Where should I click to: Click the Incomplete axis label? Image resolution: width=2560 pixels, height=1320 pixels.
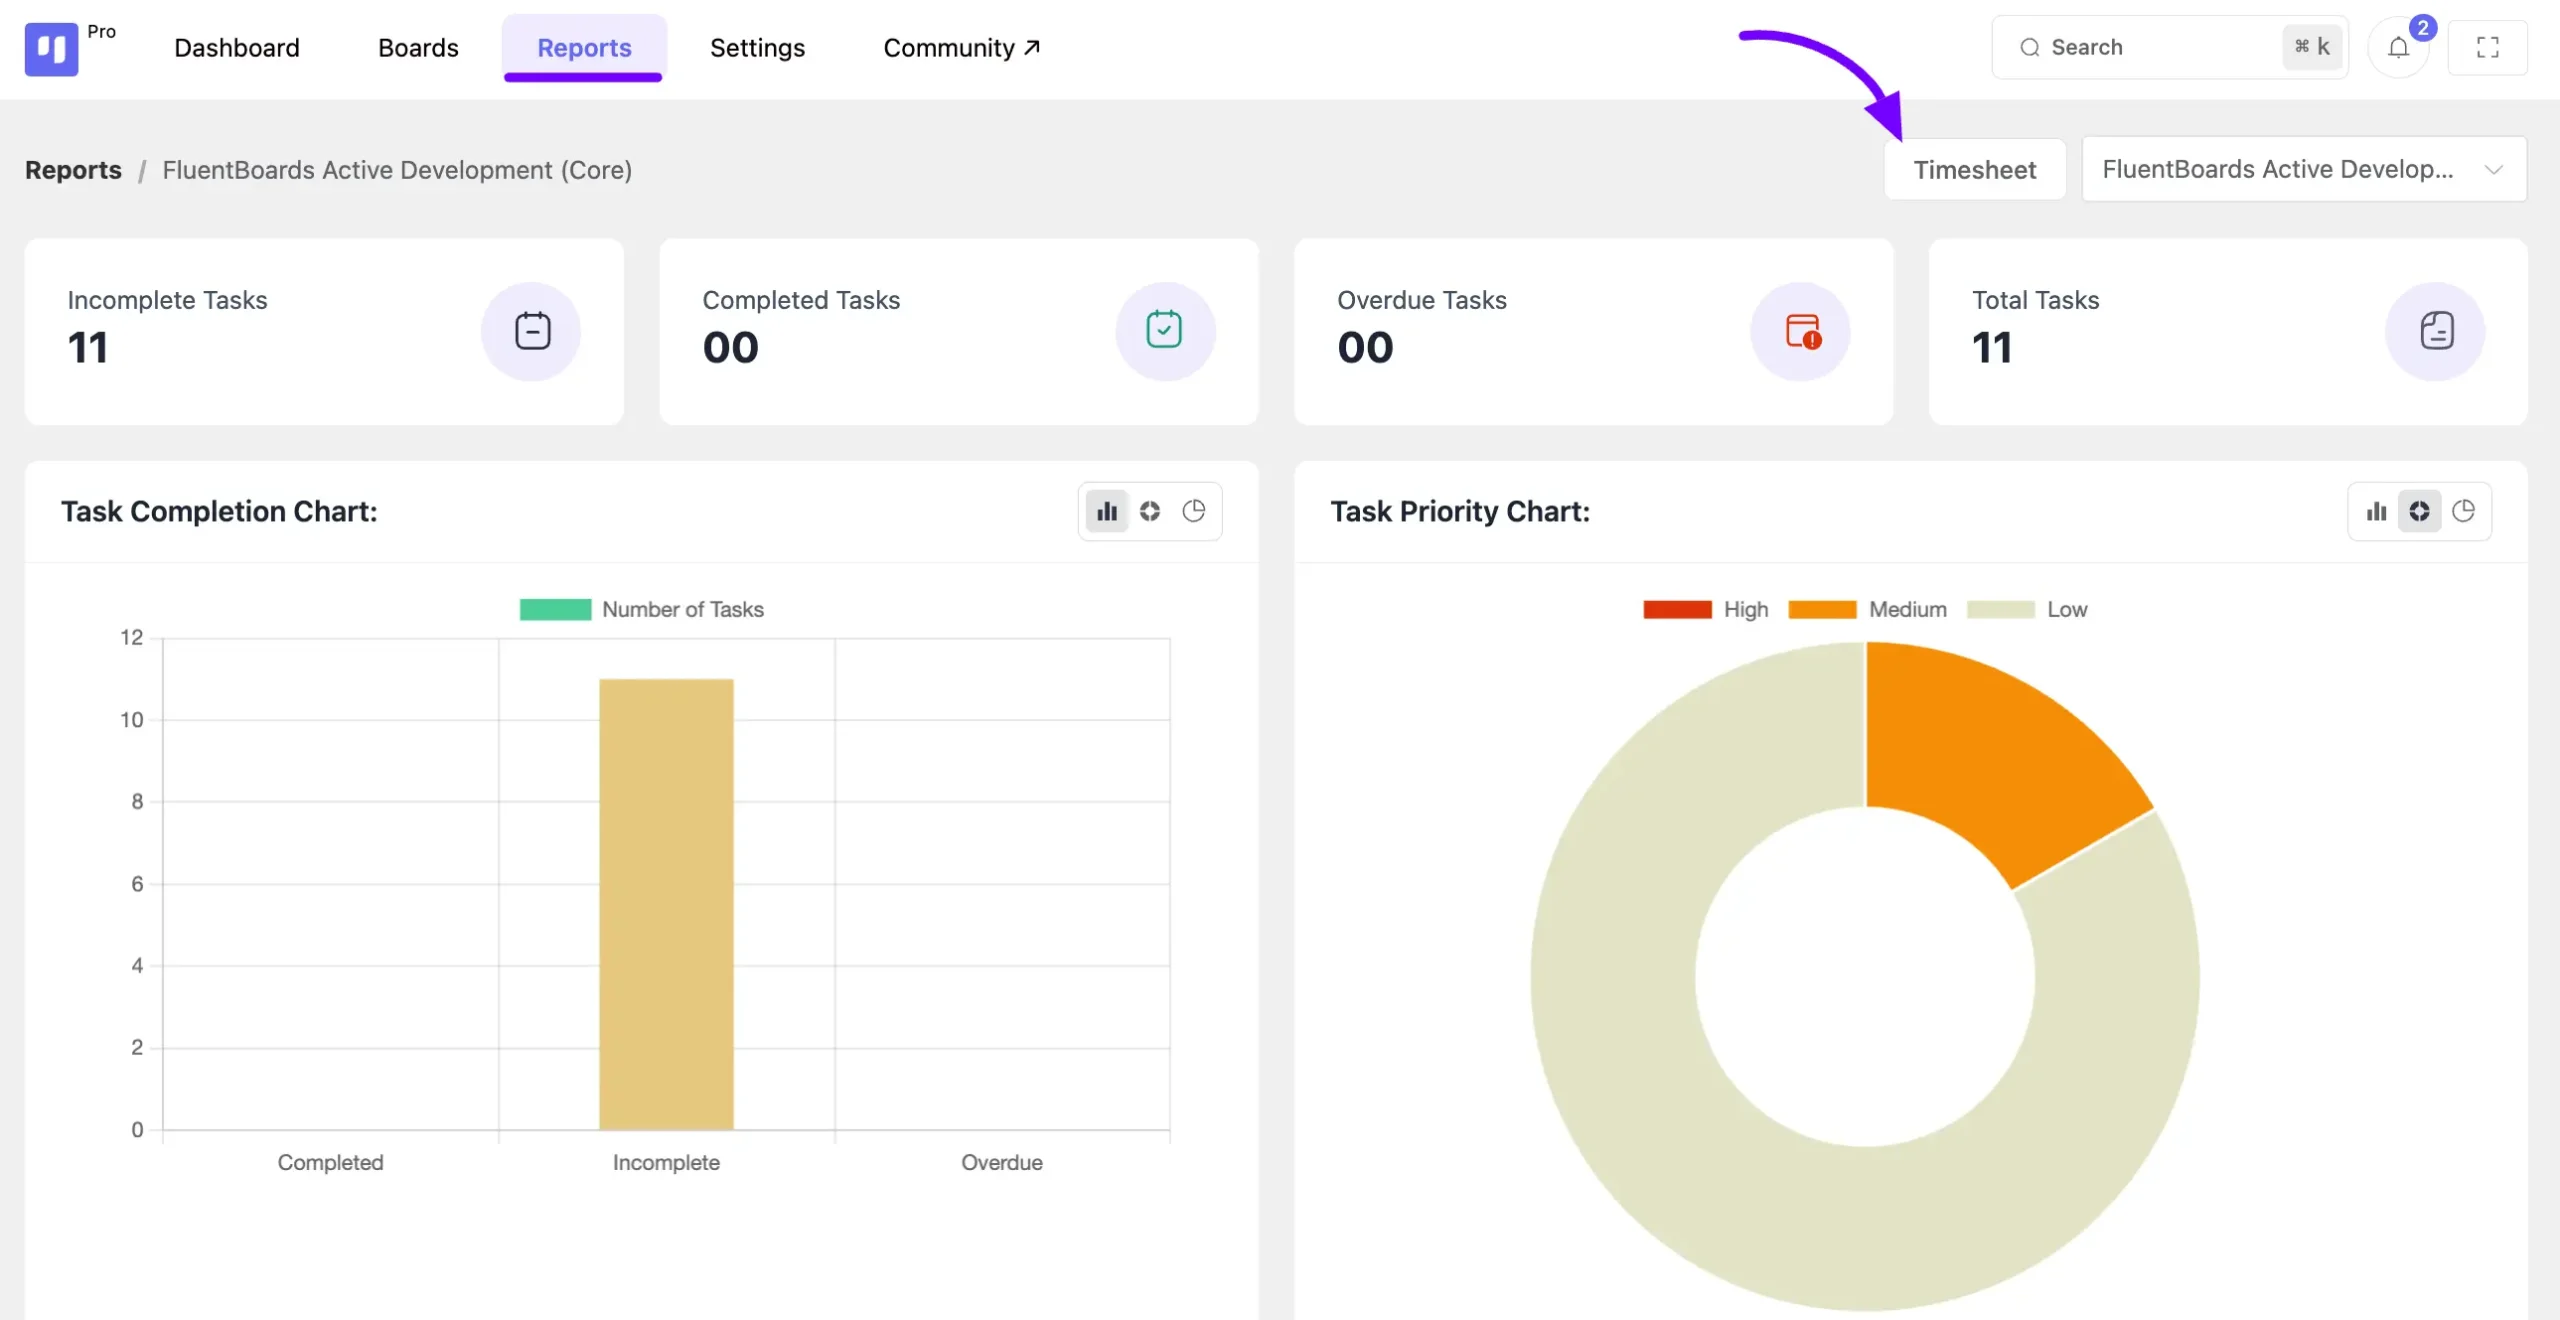(666, 1162)
